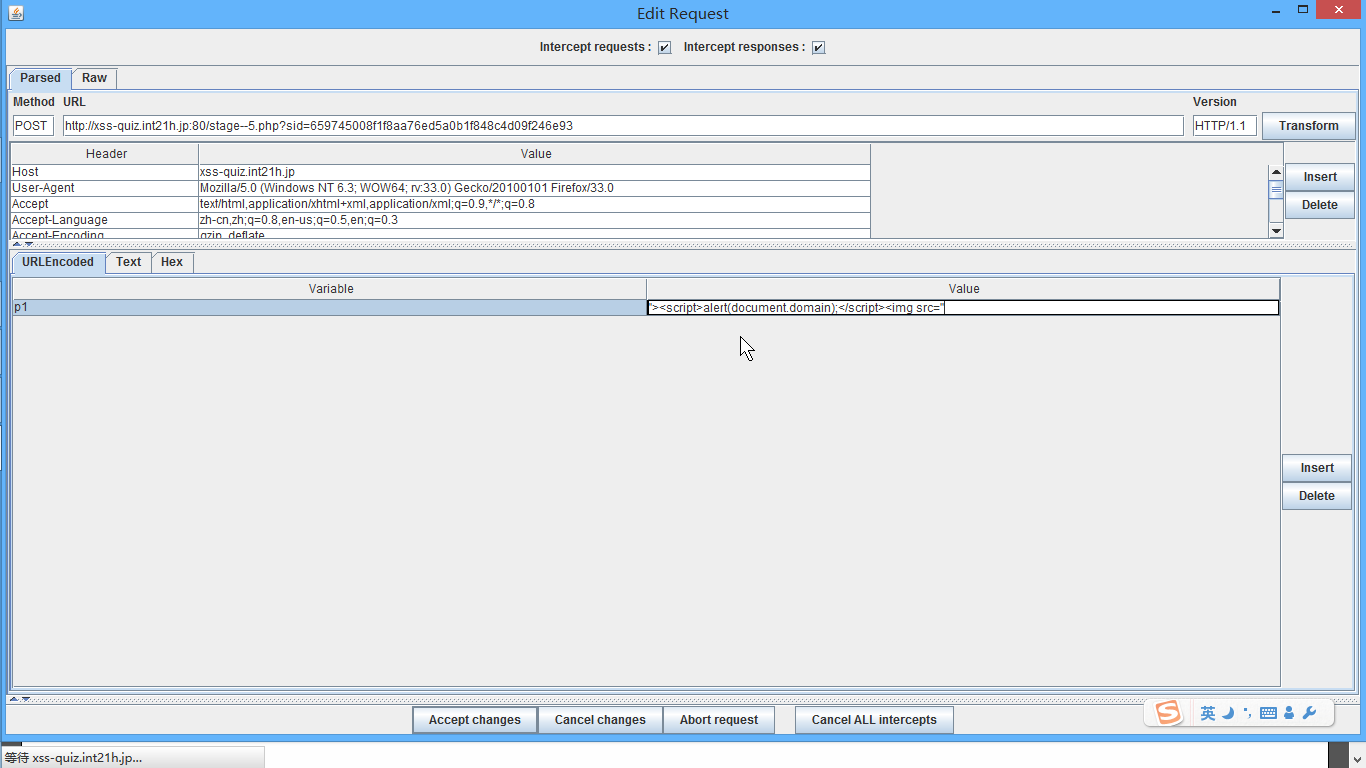1366x768 pixels.
Task: Toggle the IME moon half-width icon
Action: 1228,713
